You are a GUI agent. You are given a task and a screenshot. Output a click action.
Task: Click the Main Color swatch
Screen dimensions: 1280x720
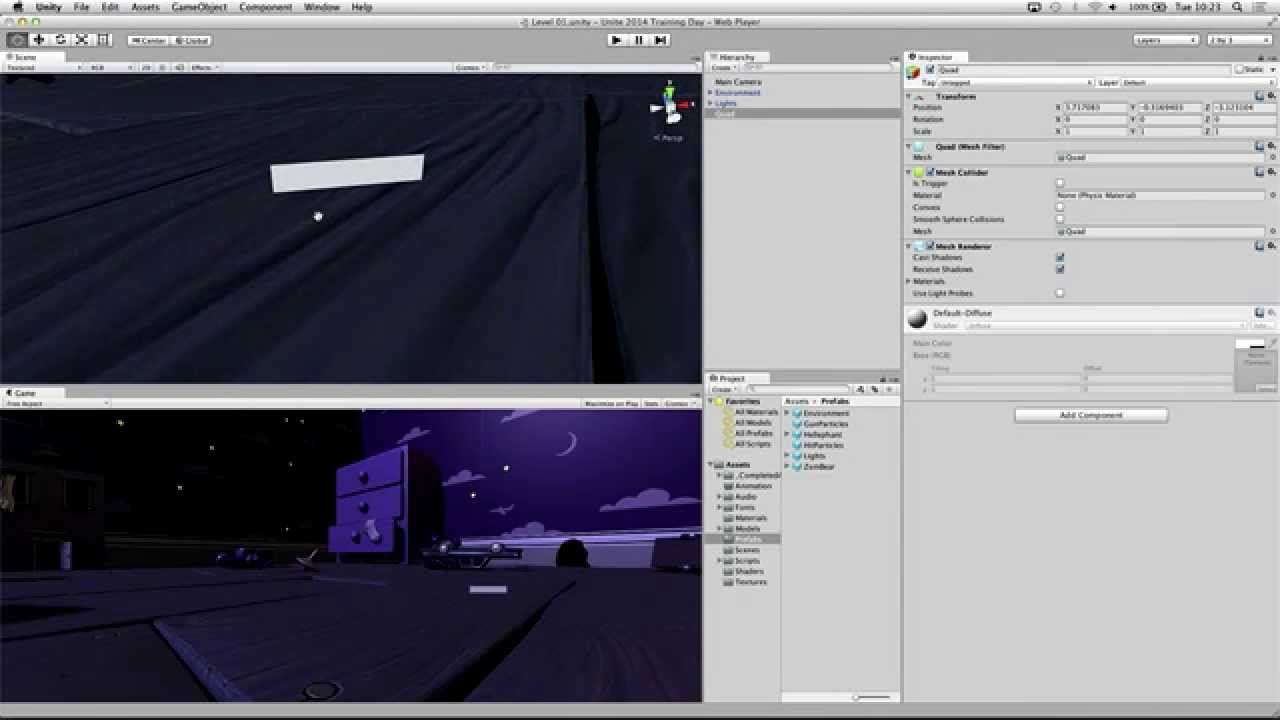1250,344
